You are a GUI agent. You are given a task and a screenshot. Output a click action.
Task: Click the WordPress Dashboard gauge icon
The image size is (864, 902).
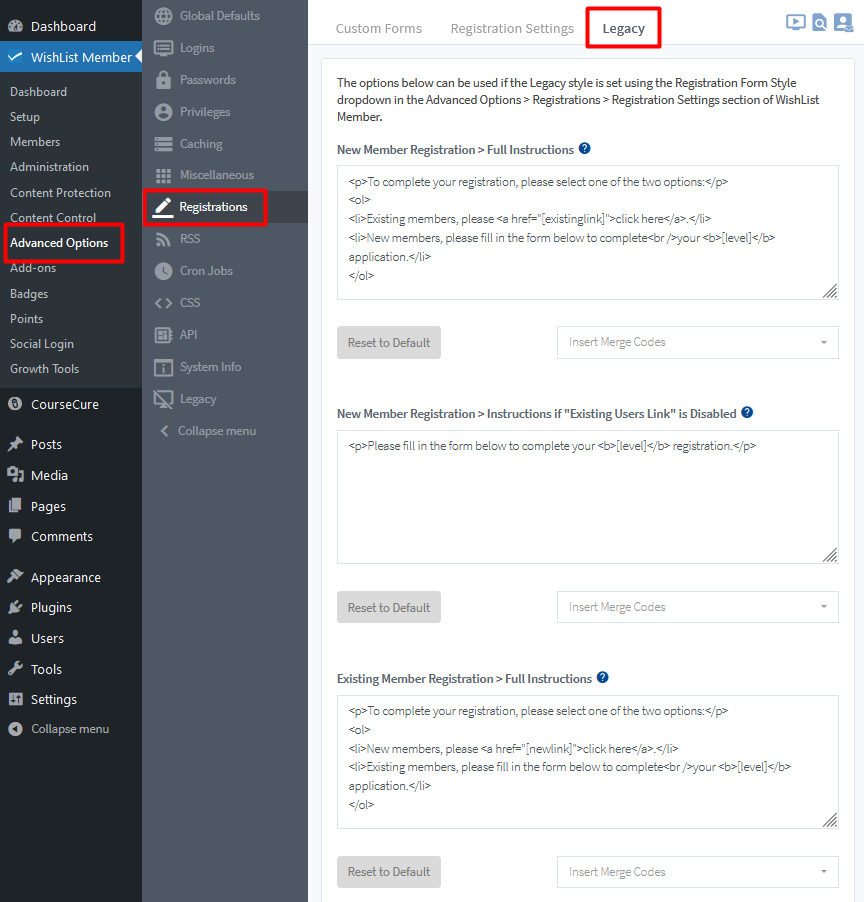(x=16, y=26)
